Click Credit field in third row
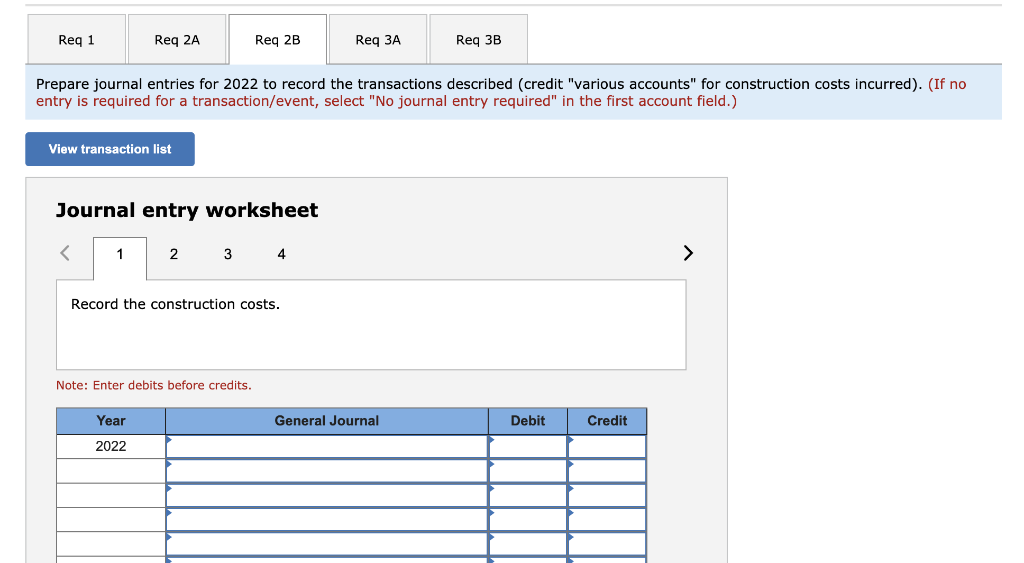This screenshot has width=1024, height=563. (607, 495)
